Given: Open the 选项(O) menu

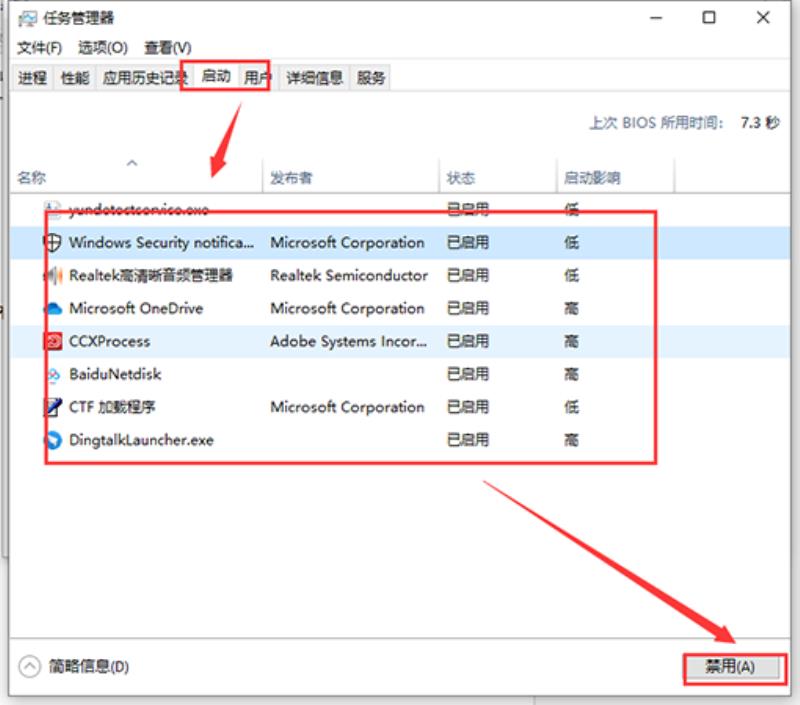Looking at the screenshot, I should click(x=103, y=48).
